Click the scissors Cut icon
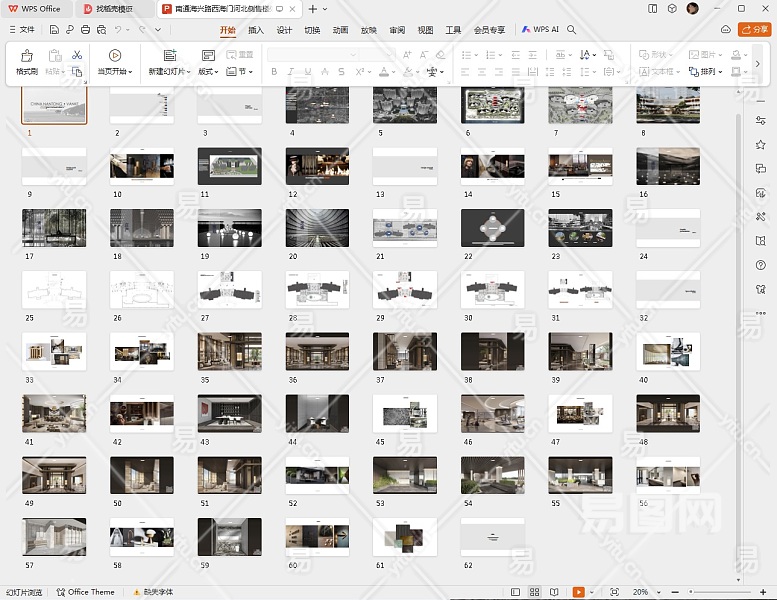 pyautogui.click(x=77, y=54)
